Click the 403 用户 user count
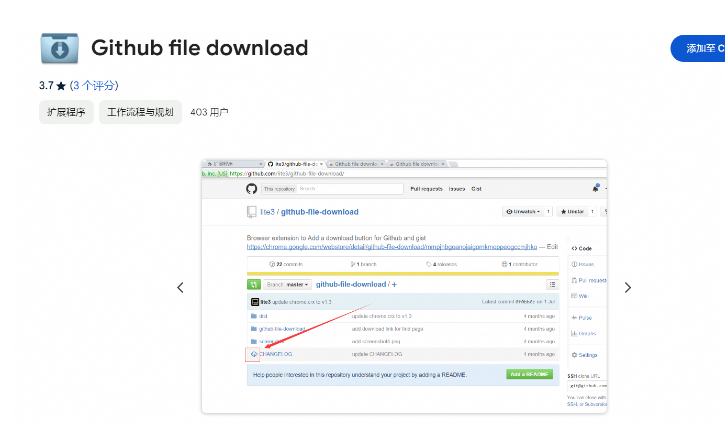Screen dimensions: 725x425 (x=209, y=112)
